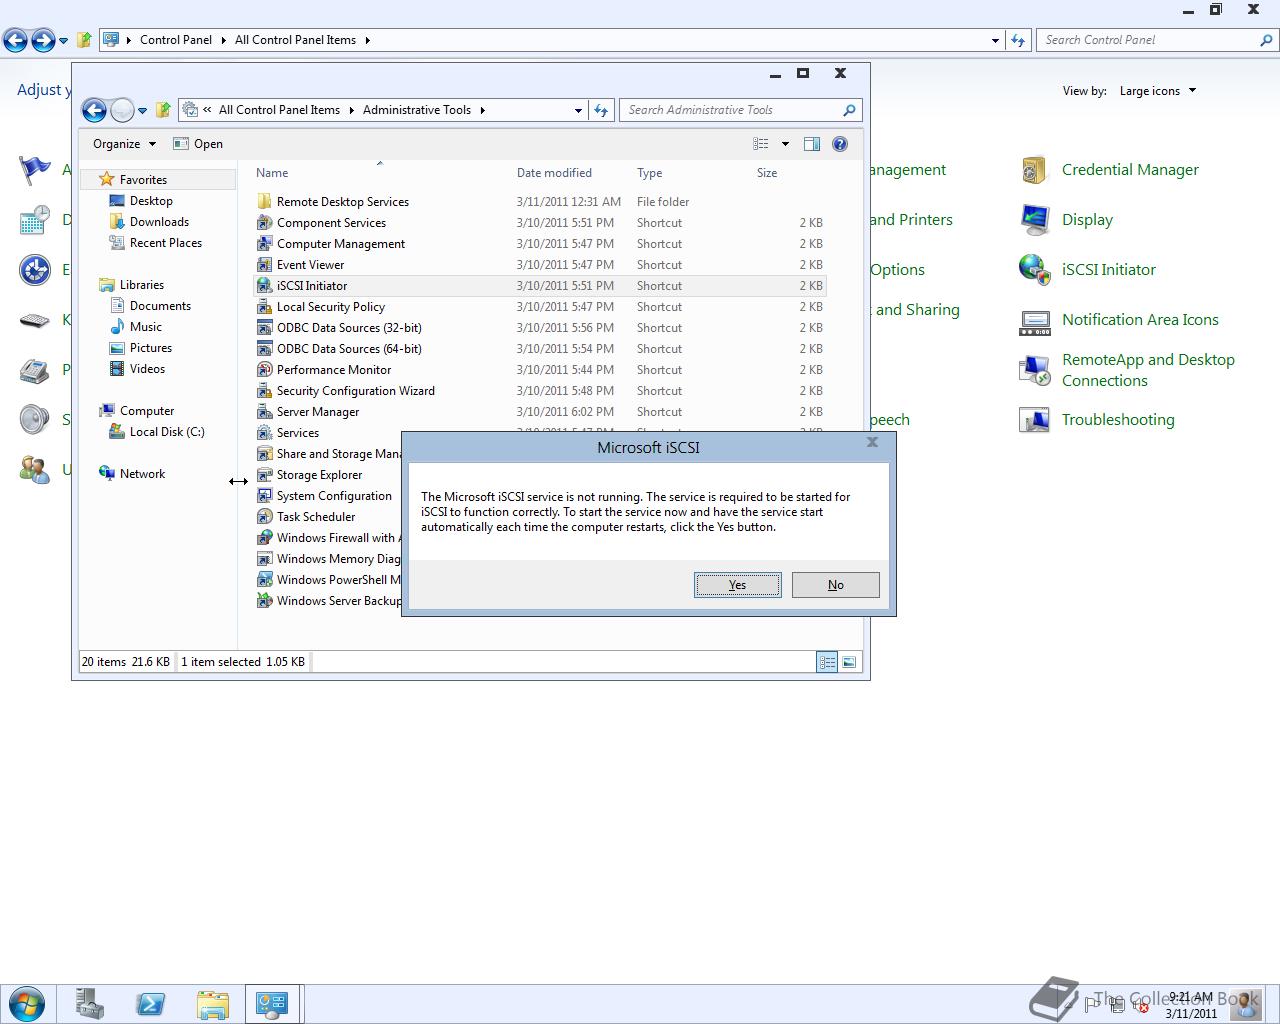Switch to large icons view button in status bar
1280x1024 pixels.
849,662
